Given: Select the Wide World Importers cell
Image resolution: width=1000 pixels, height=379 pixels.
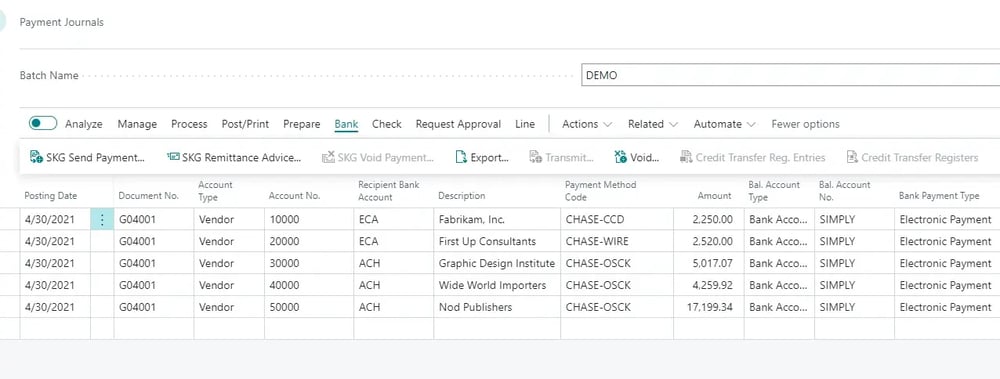Looking at the screenshot, I should tap(497, 285).
